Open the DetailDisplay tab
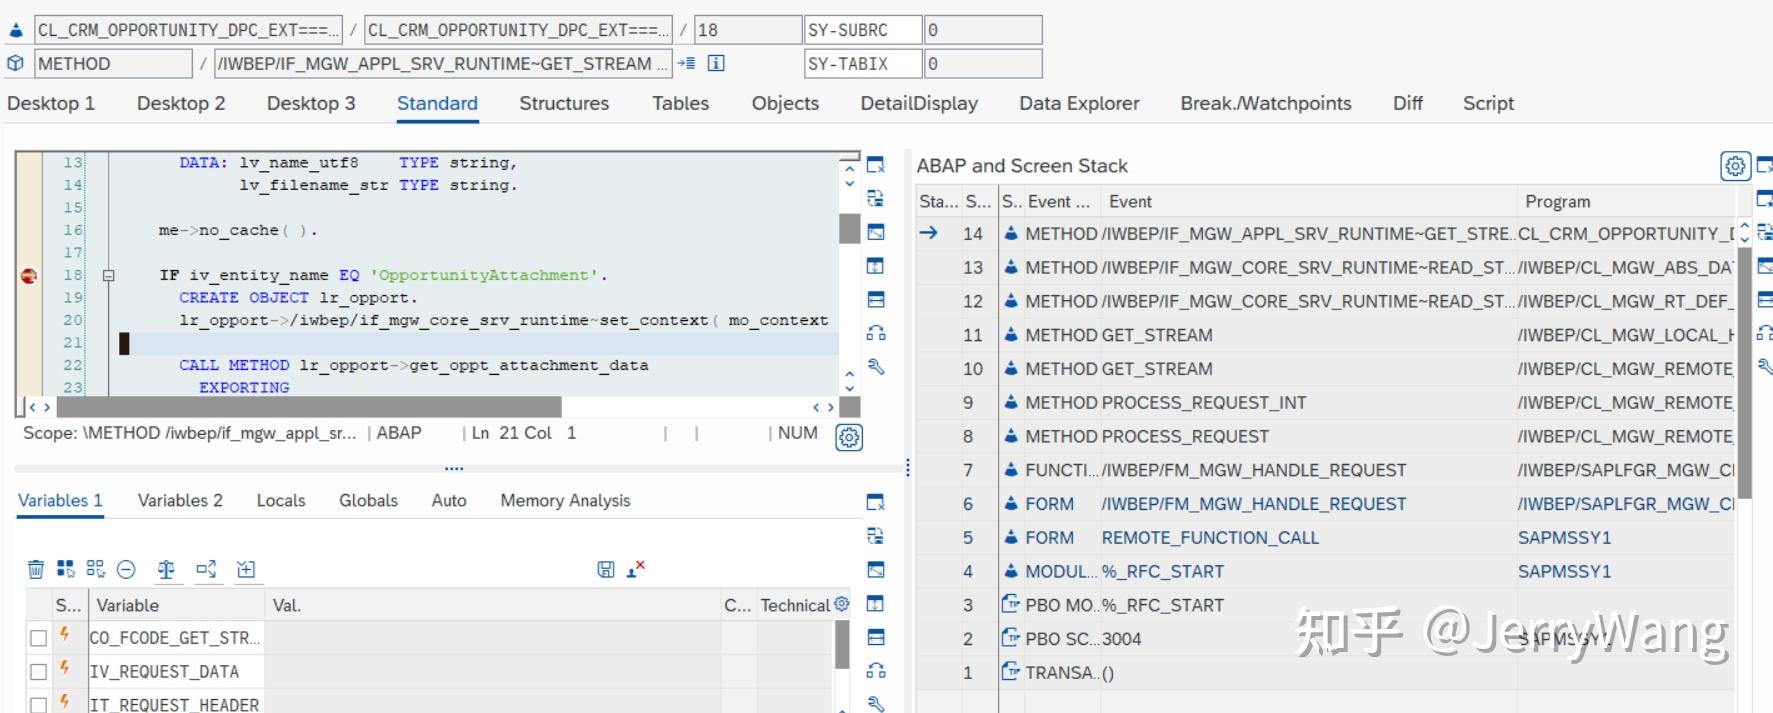The height and width of the screenshot is (713, 1773). 919,103
